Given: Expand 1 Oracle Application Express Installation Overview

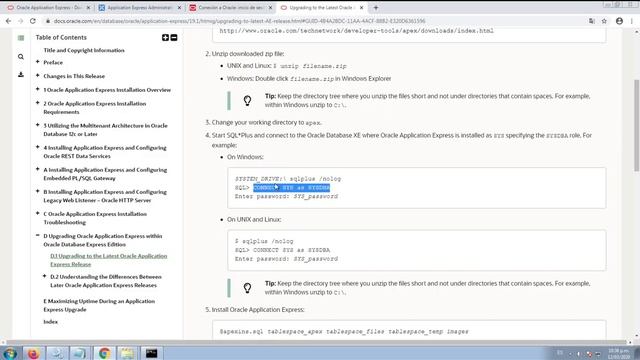Looking at the screenshot, I should click(38, 89).
